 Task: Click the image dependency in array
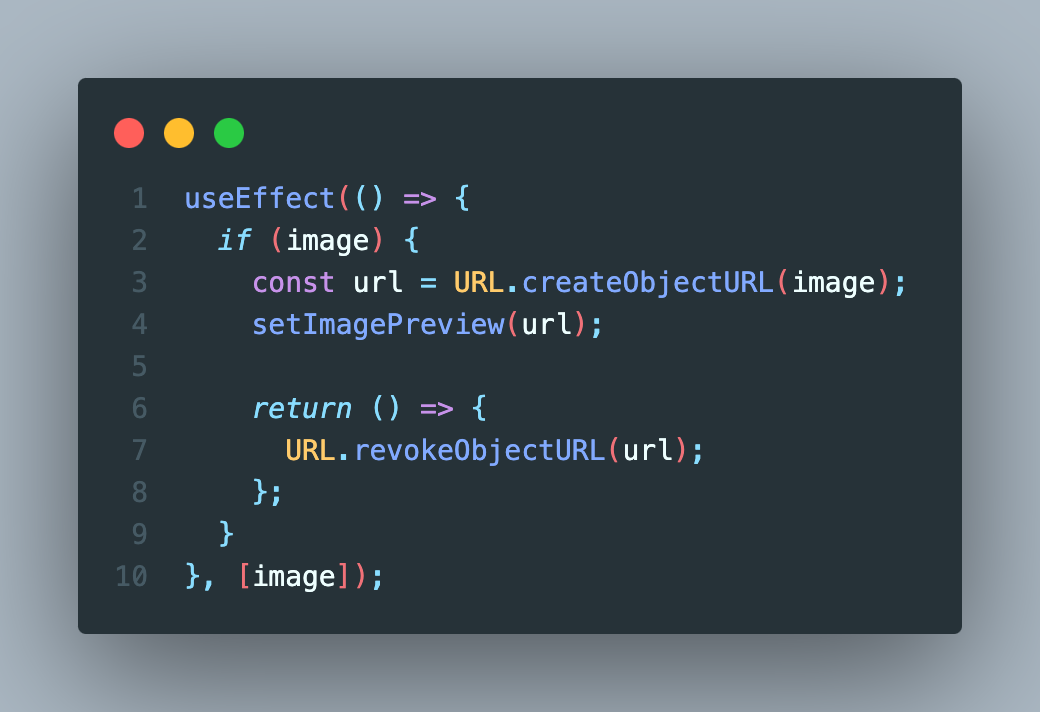(294, 576)
